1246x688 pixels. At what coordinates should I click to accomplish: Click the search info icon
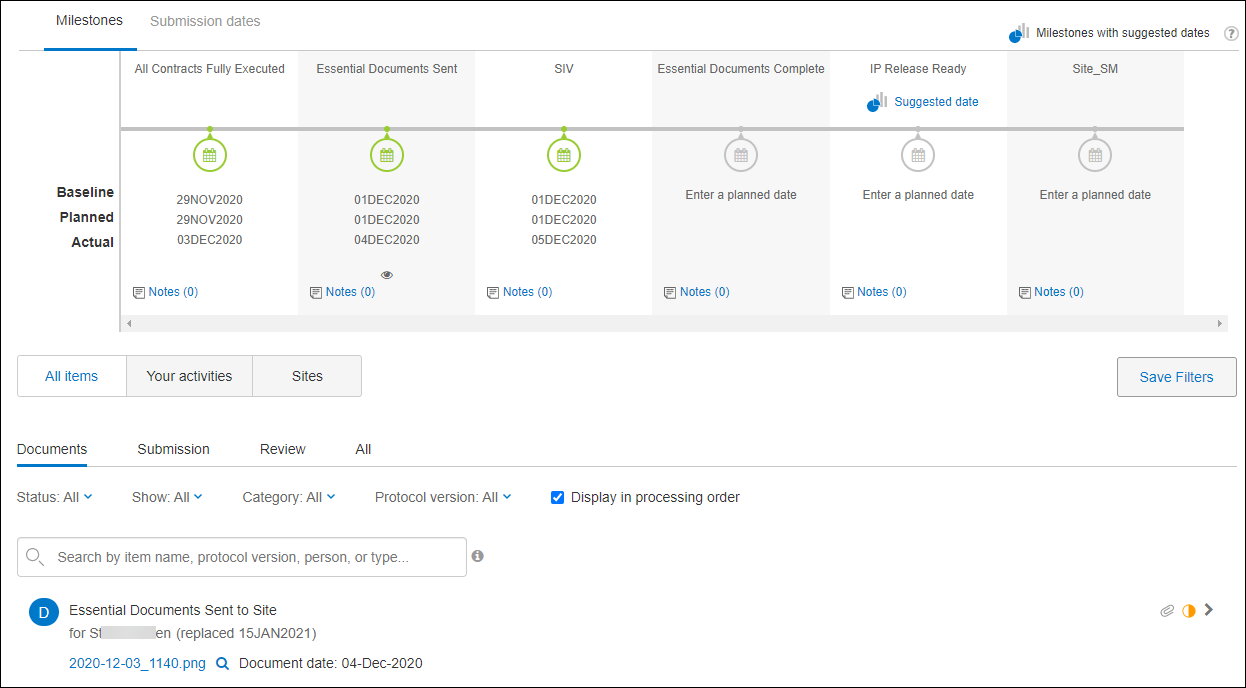pyautogui.click(x=478, y=556)
